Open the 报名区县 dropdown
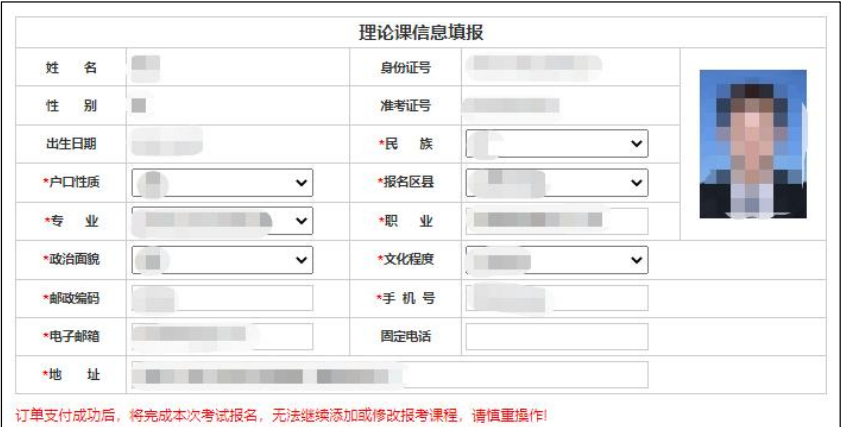 [x=556, y=183]
